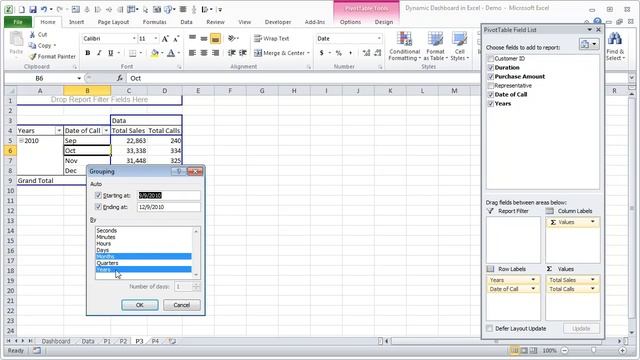Viewport: 640px width, 360px height.
Task: Enable Defer Layout Update
Action: click(489, 329)
